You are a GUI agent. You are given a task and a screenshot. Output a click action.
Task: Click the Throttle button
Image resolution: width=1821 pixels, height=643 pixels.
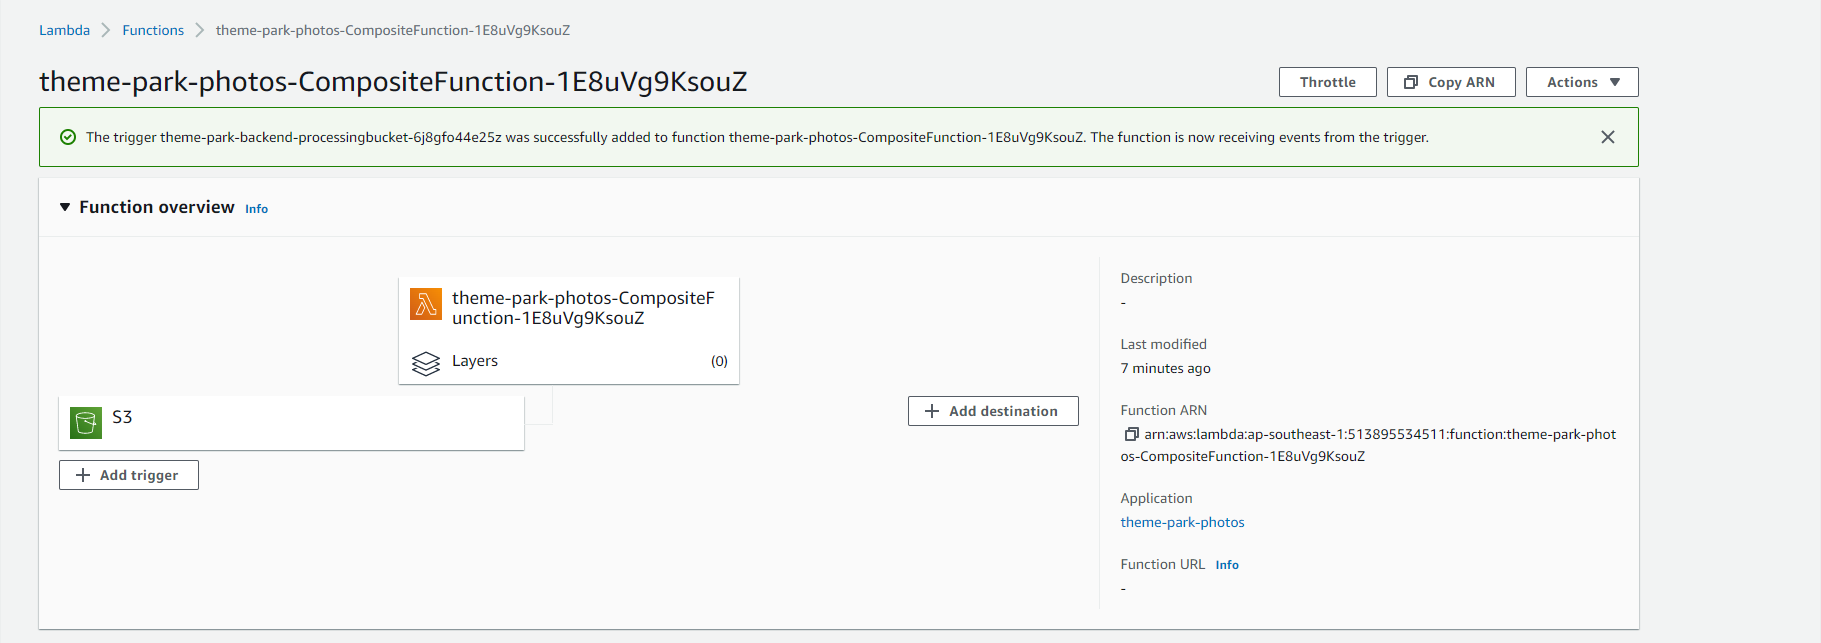point(1327,82)
